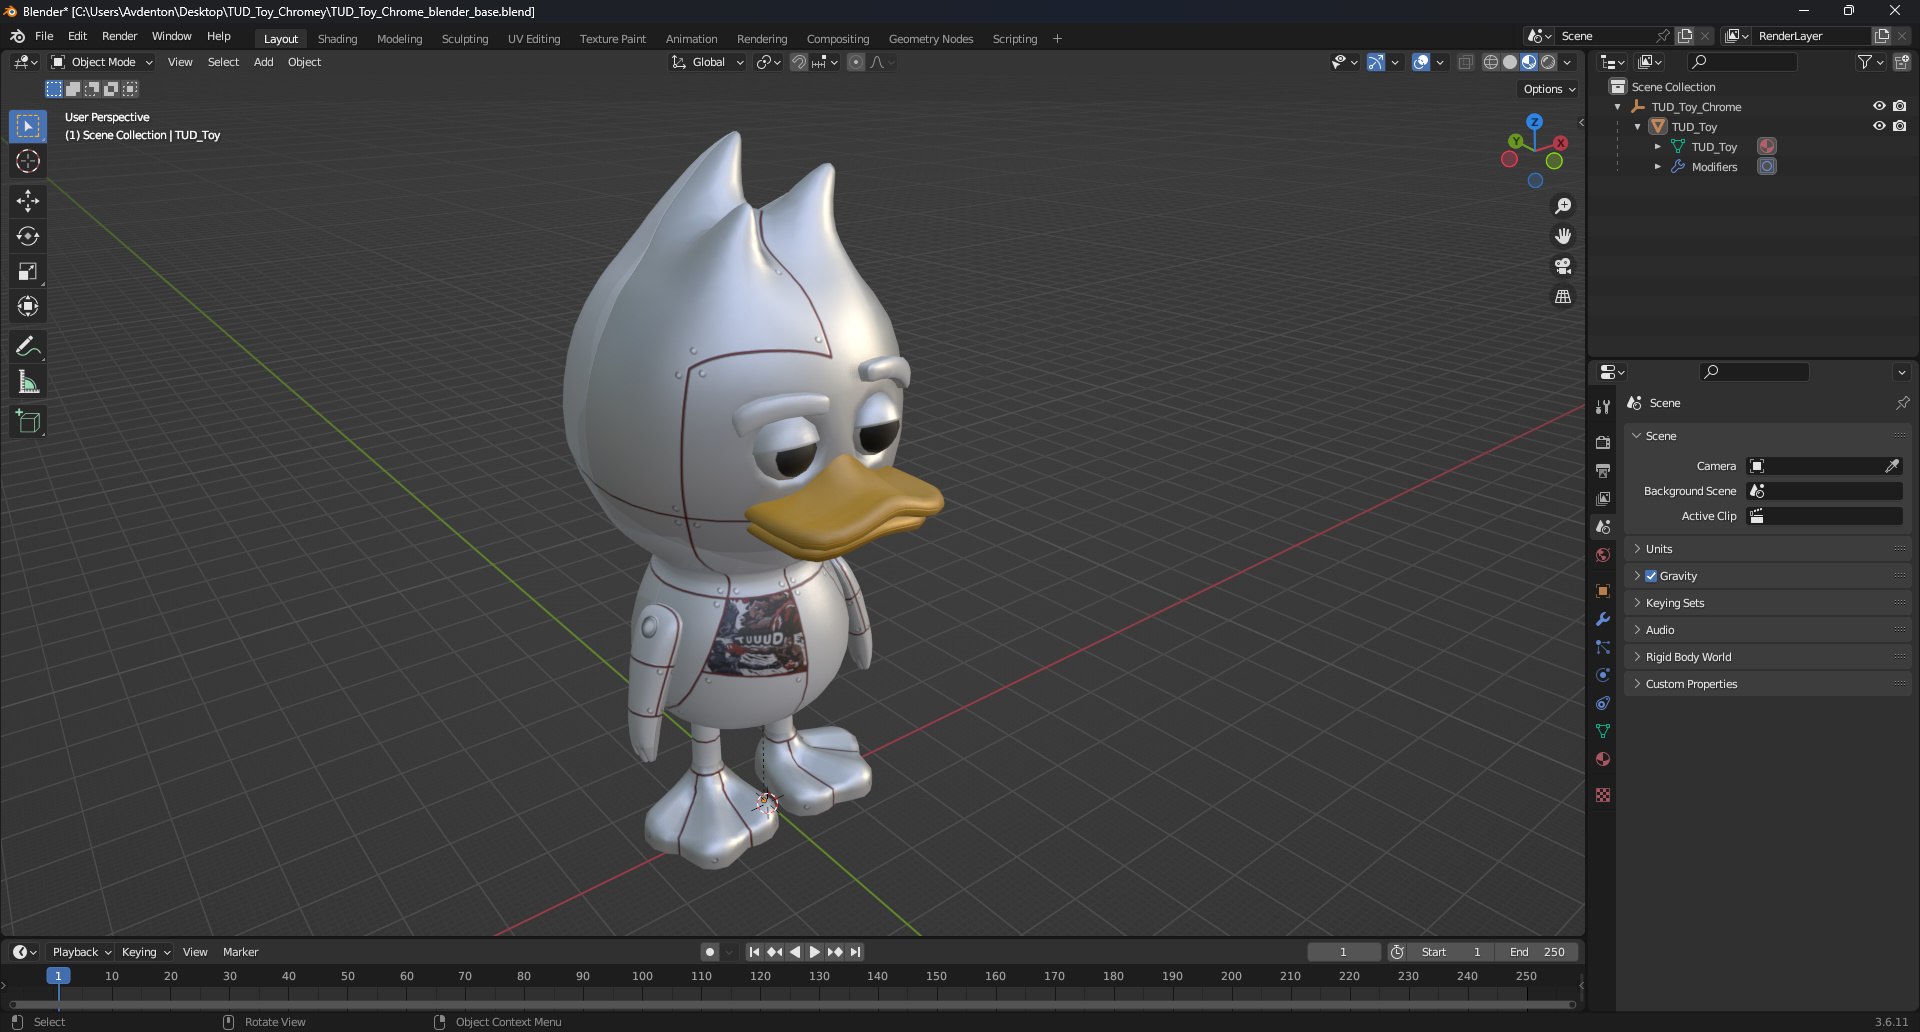Open the Tool properties tab
This screenshot has height=1032, width=1920.
[1603, 406]
